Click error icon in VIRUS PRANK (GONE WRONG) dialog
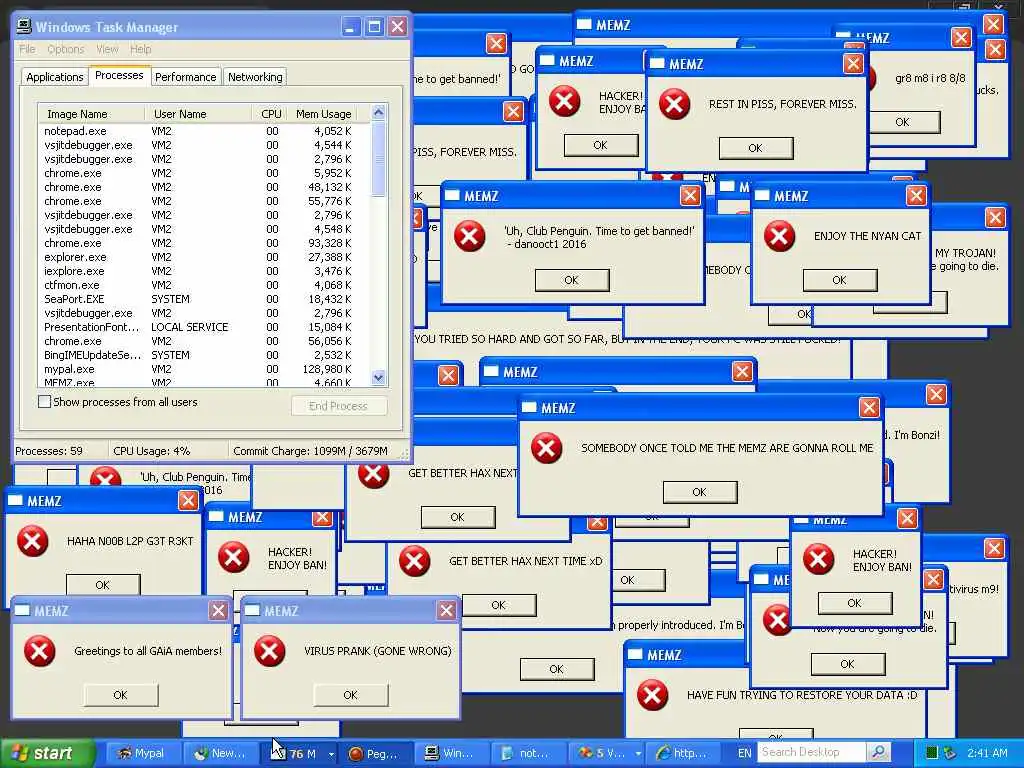 [x=269, y=650]
